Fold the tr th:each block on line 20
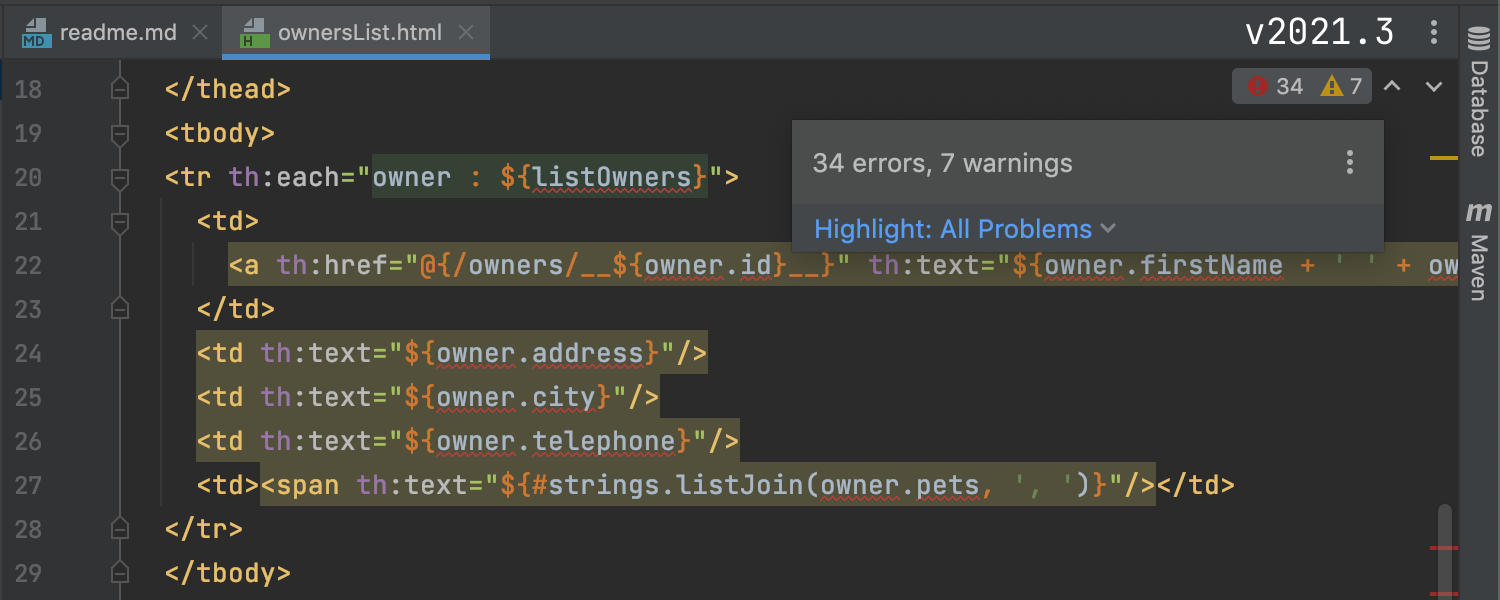The width and height of the screenshot is (1500, 600). coord(120,178)
